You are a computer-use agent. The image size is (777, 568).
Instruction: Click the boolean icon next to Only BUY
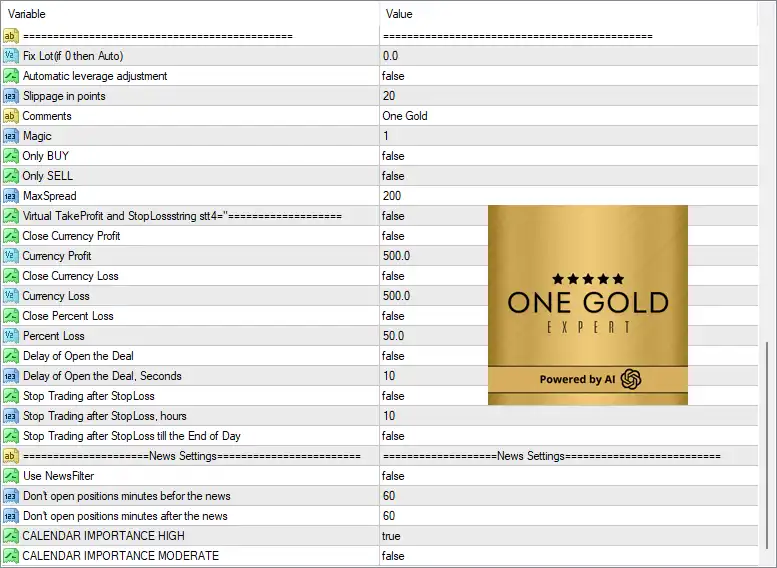pyautogui.click(x=10, y=156)
